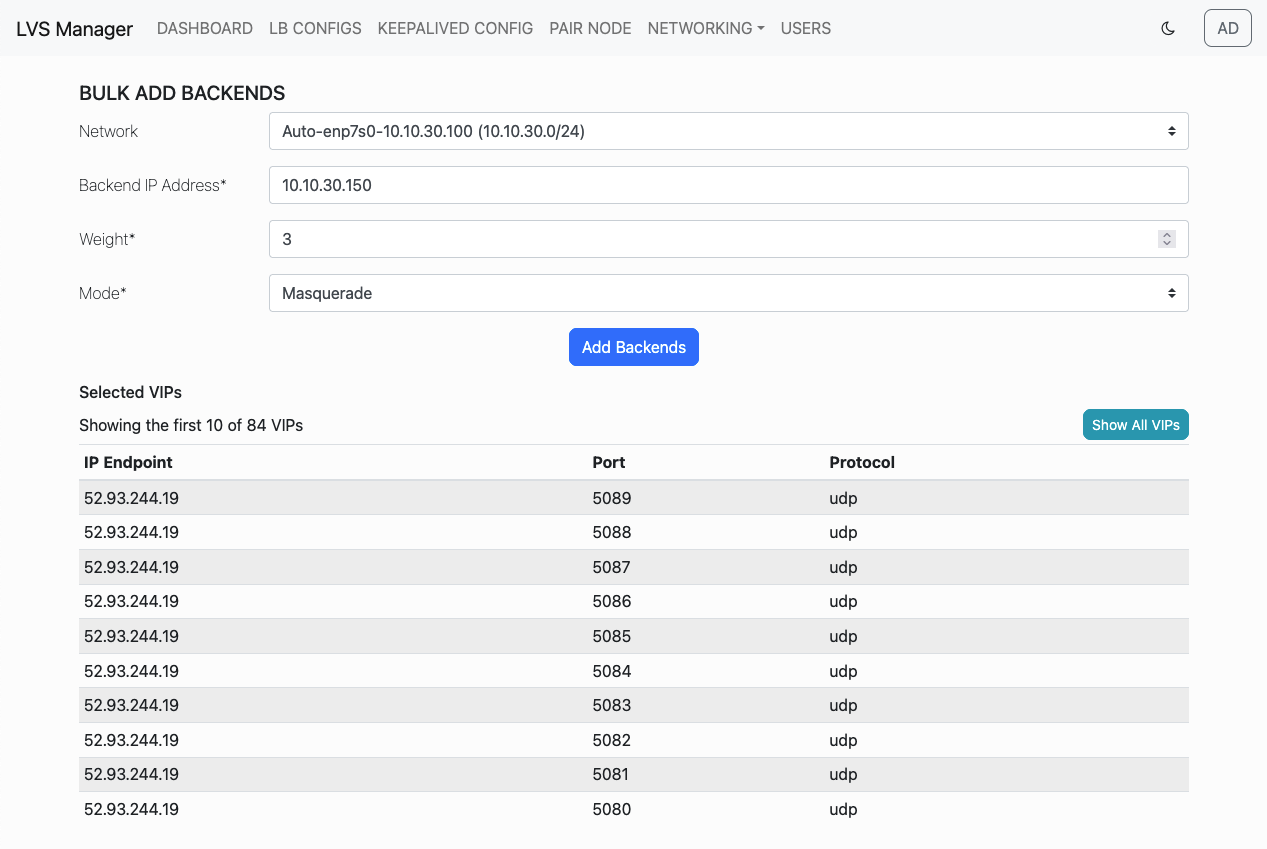This screenshot has width=1267, height=849.
Task: Click the Weight stepper arrows
Action: [x=1166, y=239]
